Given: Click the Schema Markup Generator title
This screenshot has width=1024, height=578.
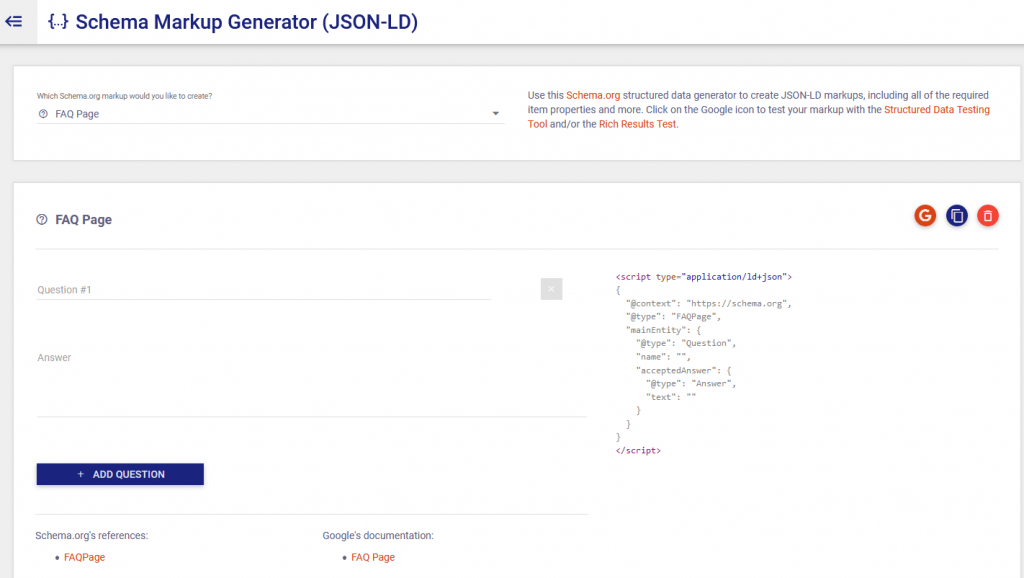Looking at the screenshot, I should point(246,22).
